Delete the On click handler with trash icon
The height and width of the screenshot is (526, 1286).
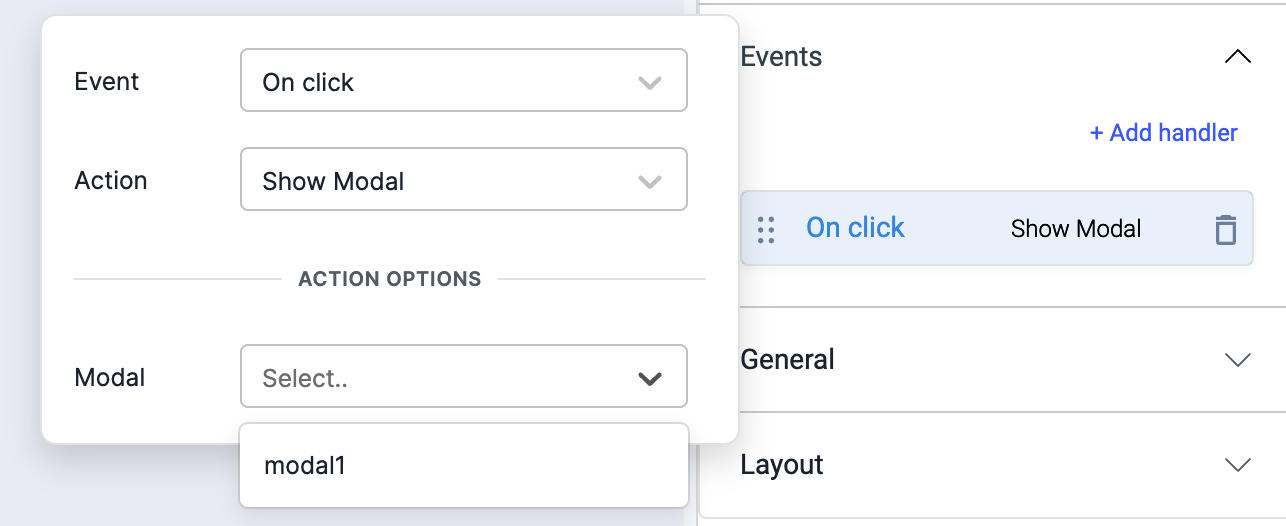point(1225,229)
